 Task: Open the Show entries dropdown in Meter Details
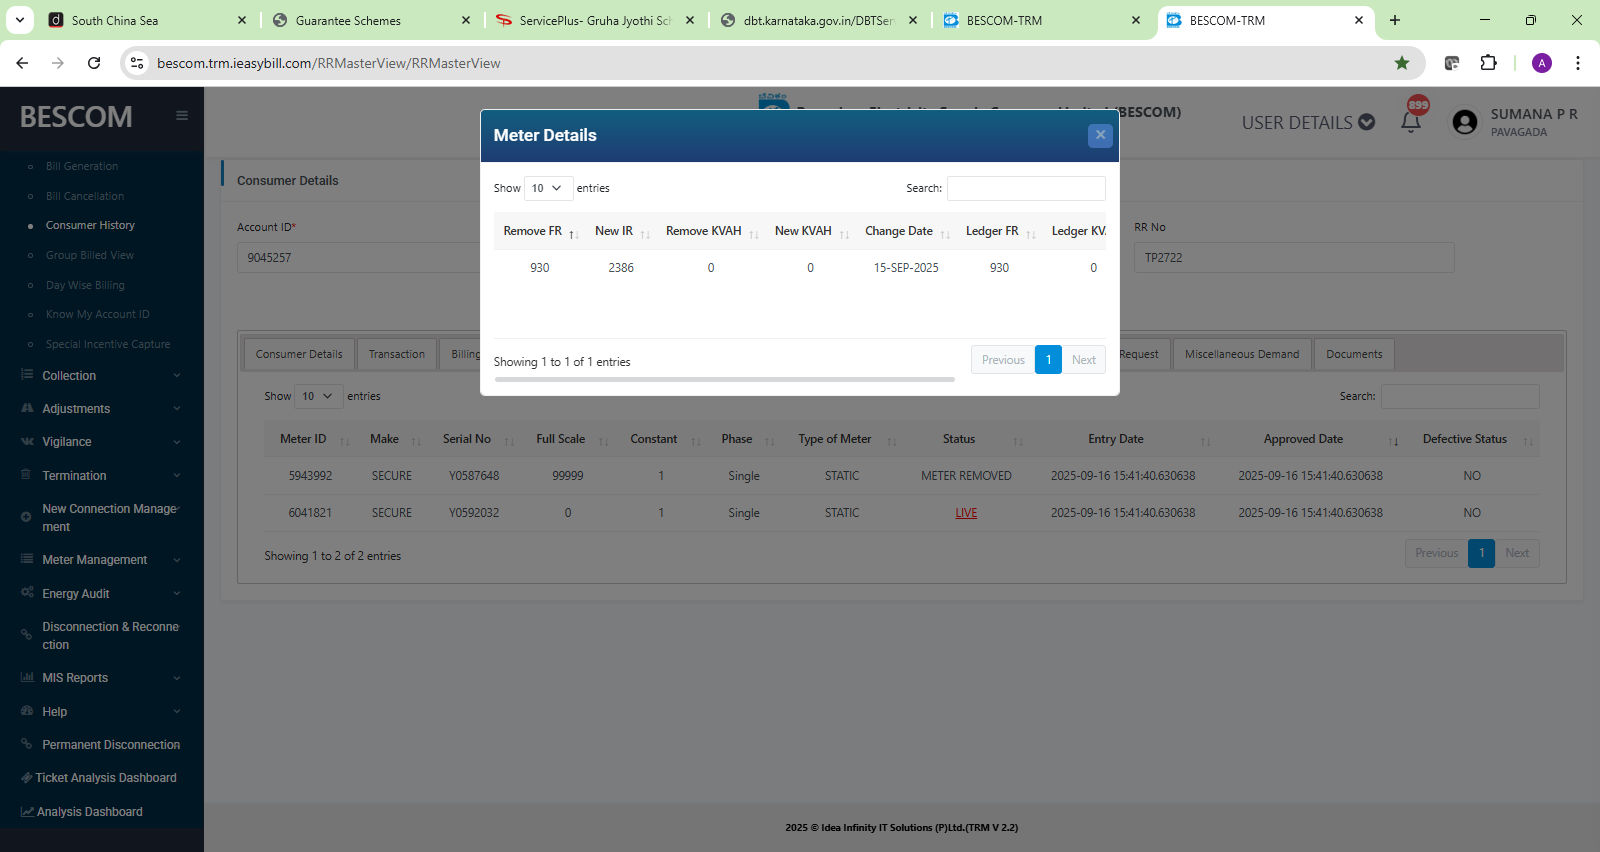[548, 188]
